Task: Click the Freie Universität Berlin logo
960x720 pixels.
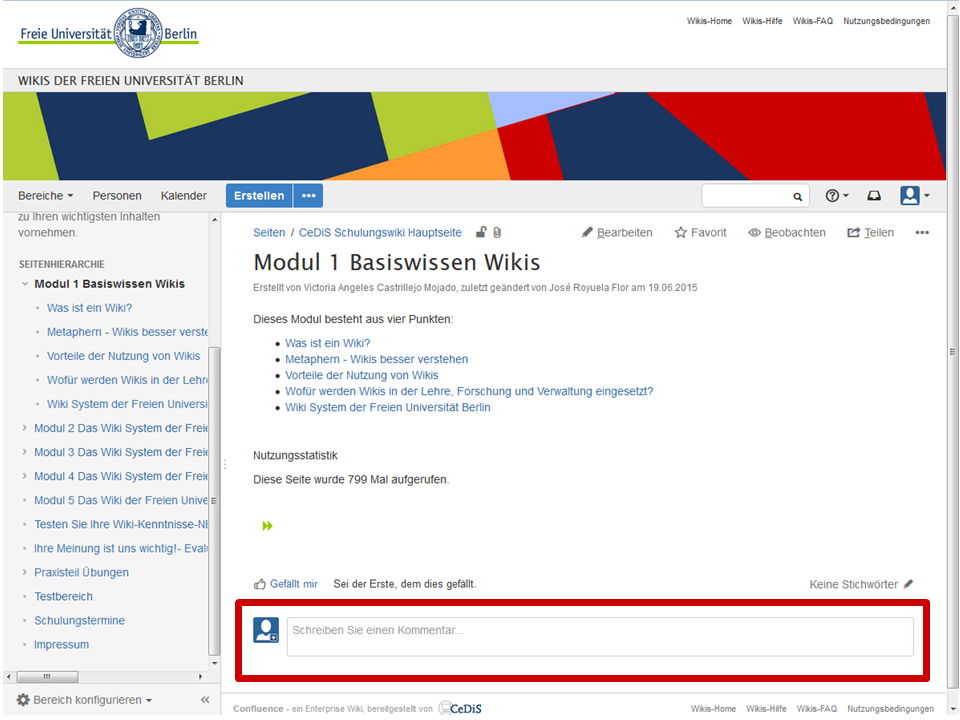Action: point(108,33)
